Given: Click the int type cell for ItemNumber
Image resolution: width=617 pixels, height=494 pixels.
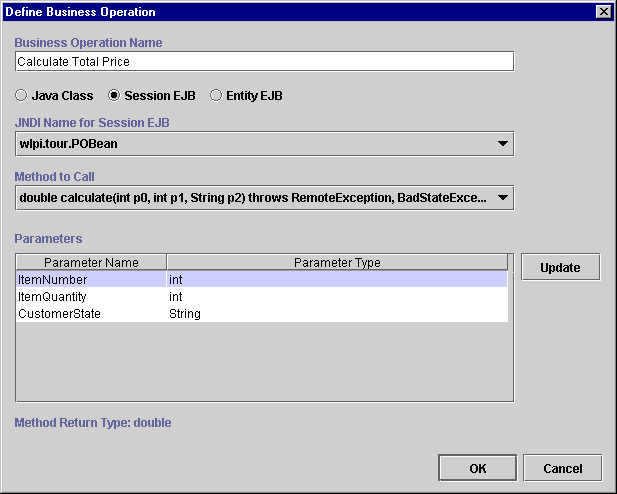Looking at the screenshot, I should click(x=337, y=279).
